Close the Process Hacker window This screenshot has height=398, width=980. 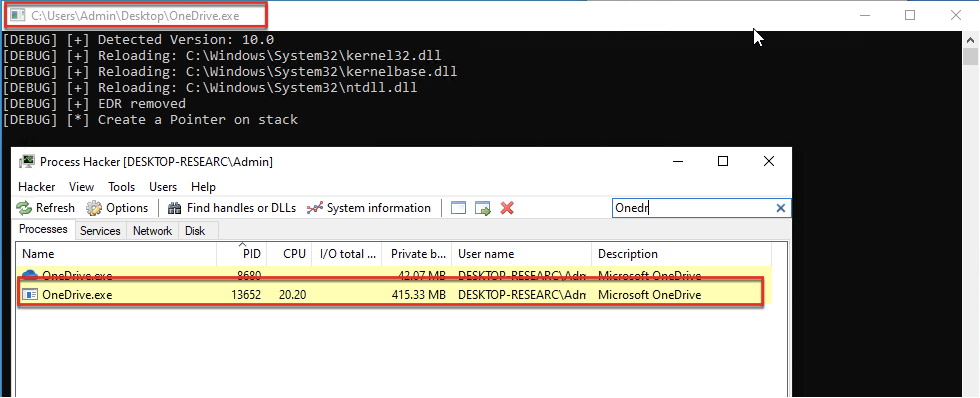click(769, 161)
